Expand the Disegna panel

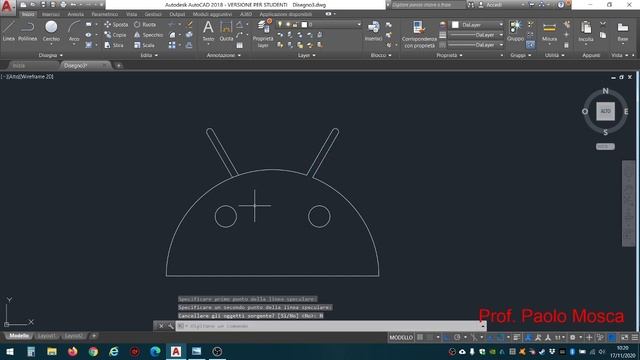point(51,55)
